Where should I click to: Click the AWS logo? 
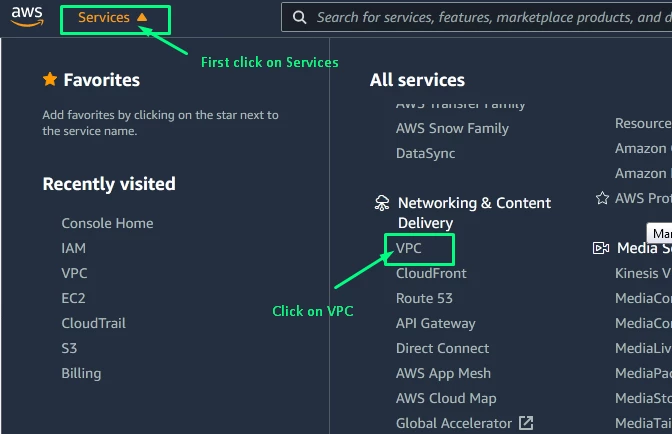[x=27, y=17]
